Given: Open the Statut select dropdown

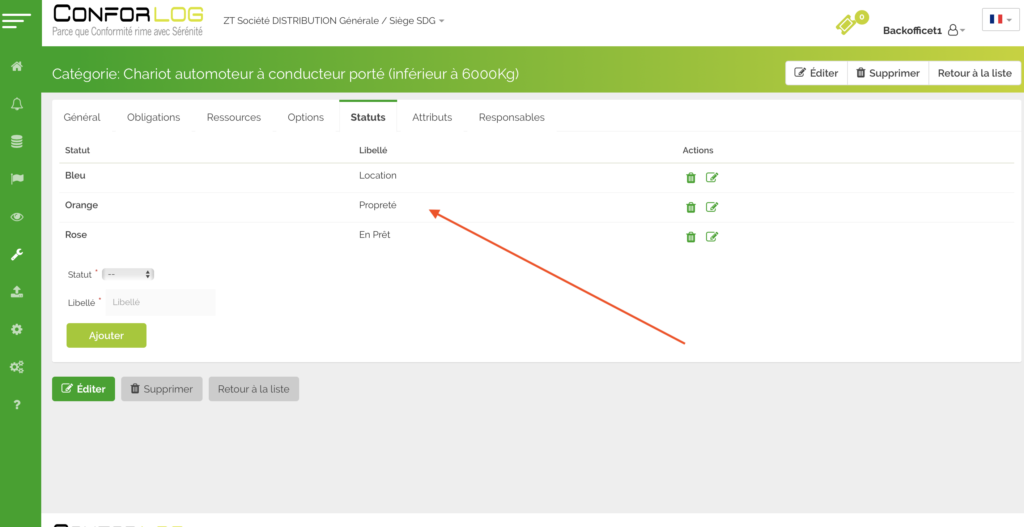Looking at the screenshot, I should coord(128,274).
